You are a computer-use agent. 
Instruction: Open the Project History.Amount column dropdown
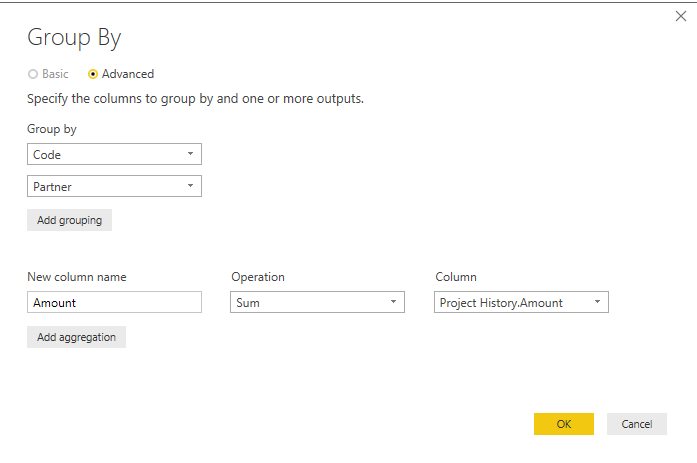point(521,302)
